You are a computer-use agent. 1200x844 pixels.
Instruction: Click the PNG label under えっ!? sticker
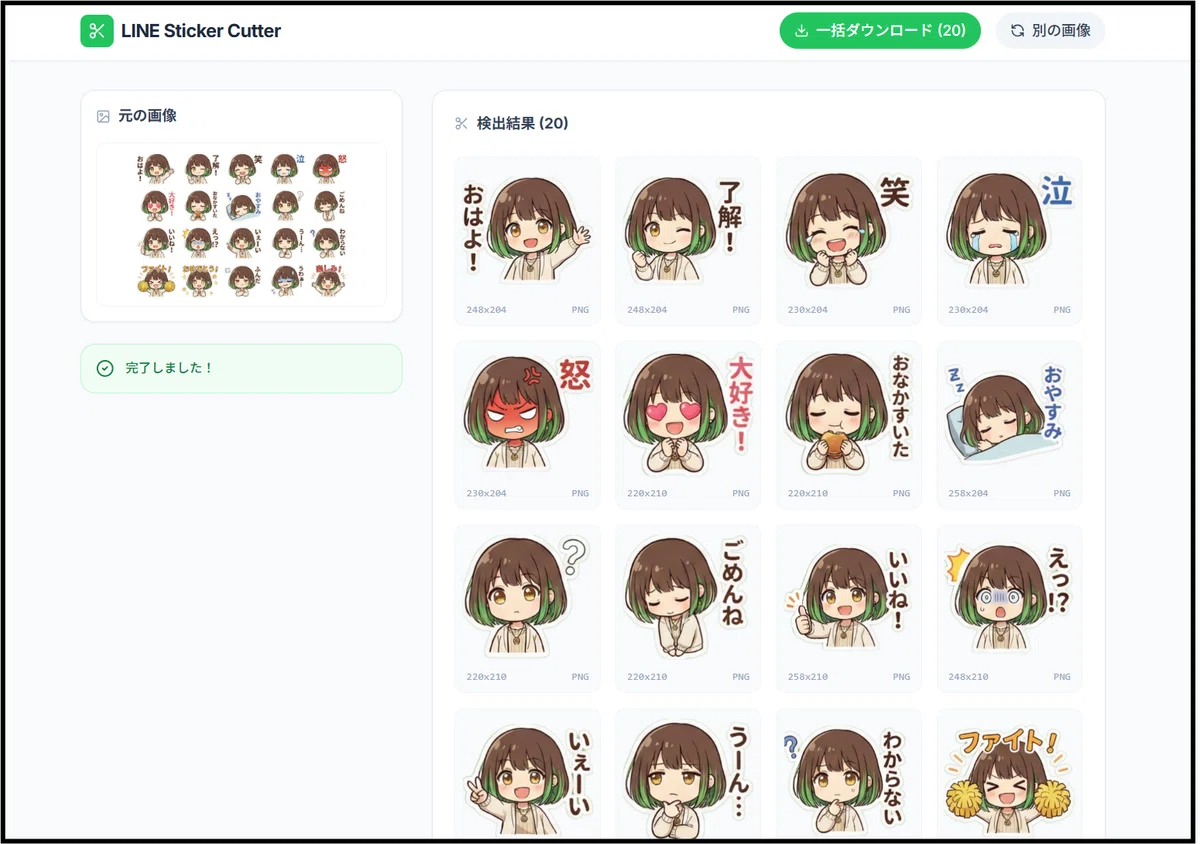pyautogui.click(x=1061, y=678)
